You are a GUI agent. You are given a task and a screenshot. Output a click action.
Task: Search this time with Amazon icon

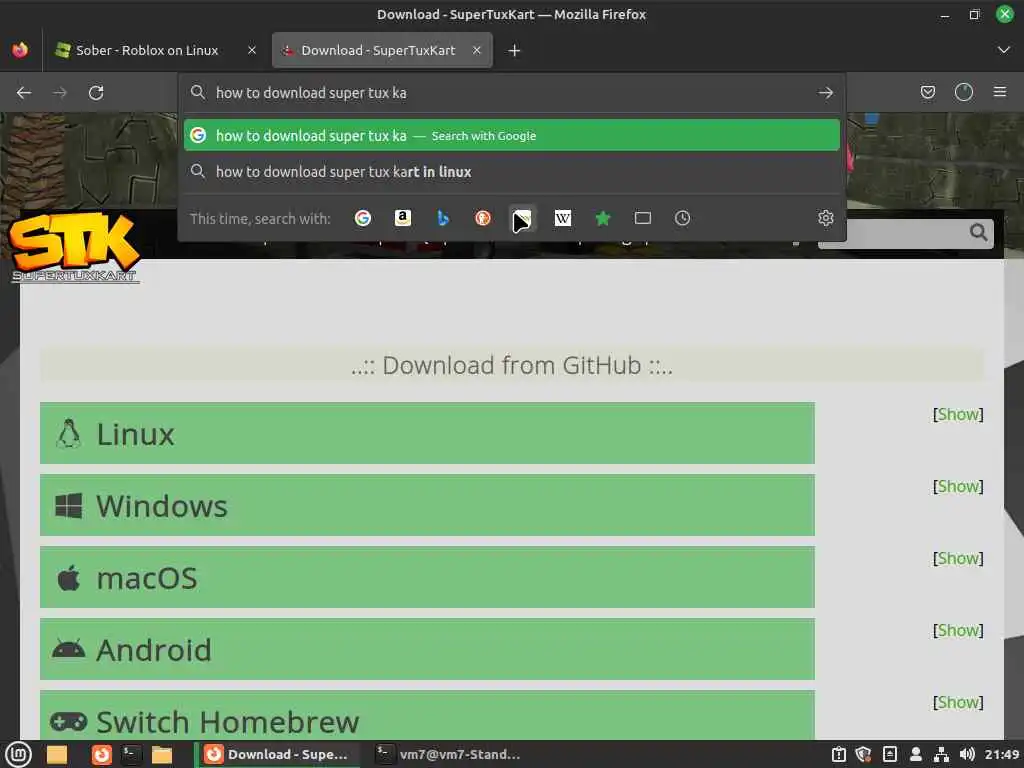[x=403, y=218]
